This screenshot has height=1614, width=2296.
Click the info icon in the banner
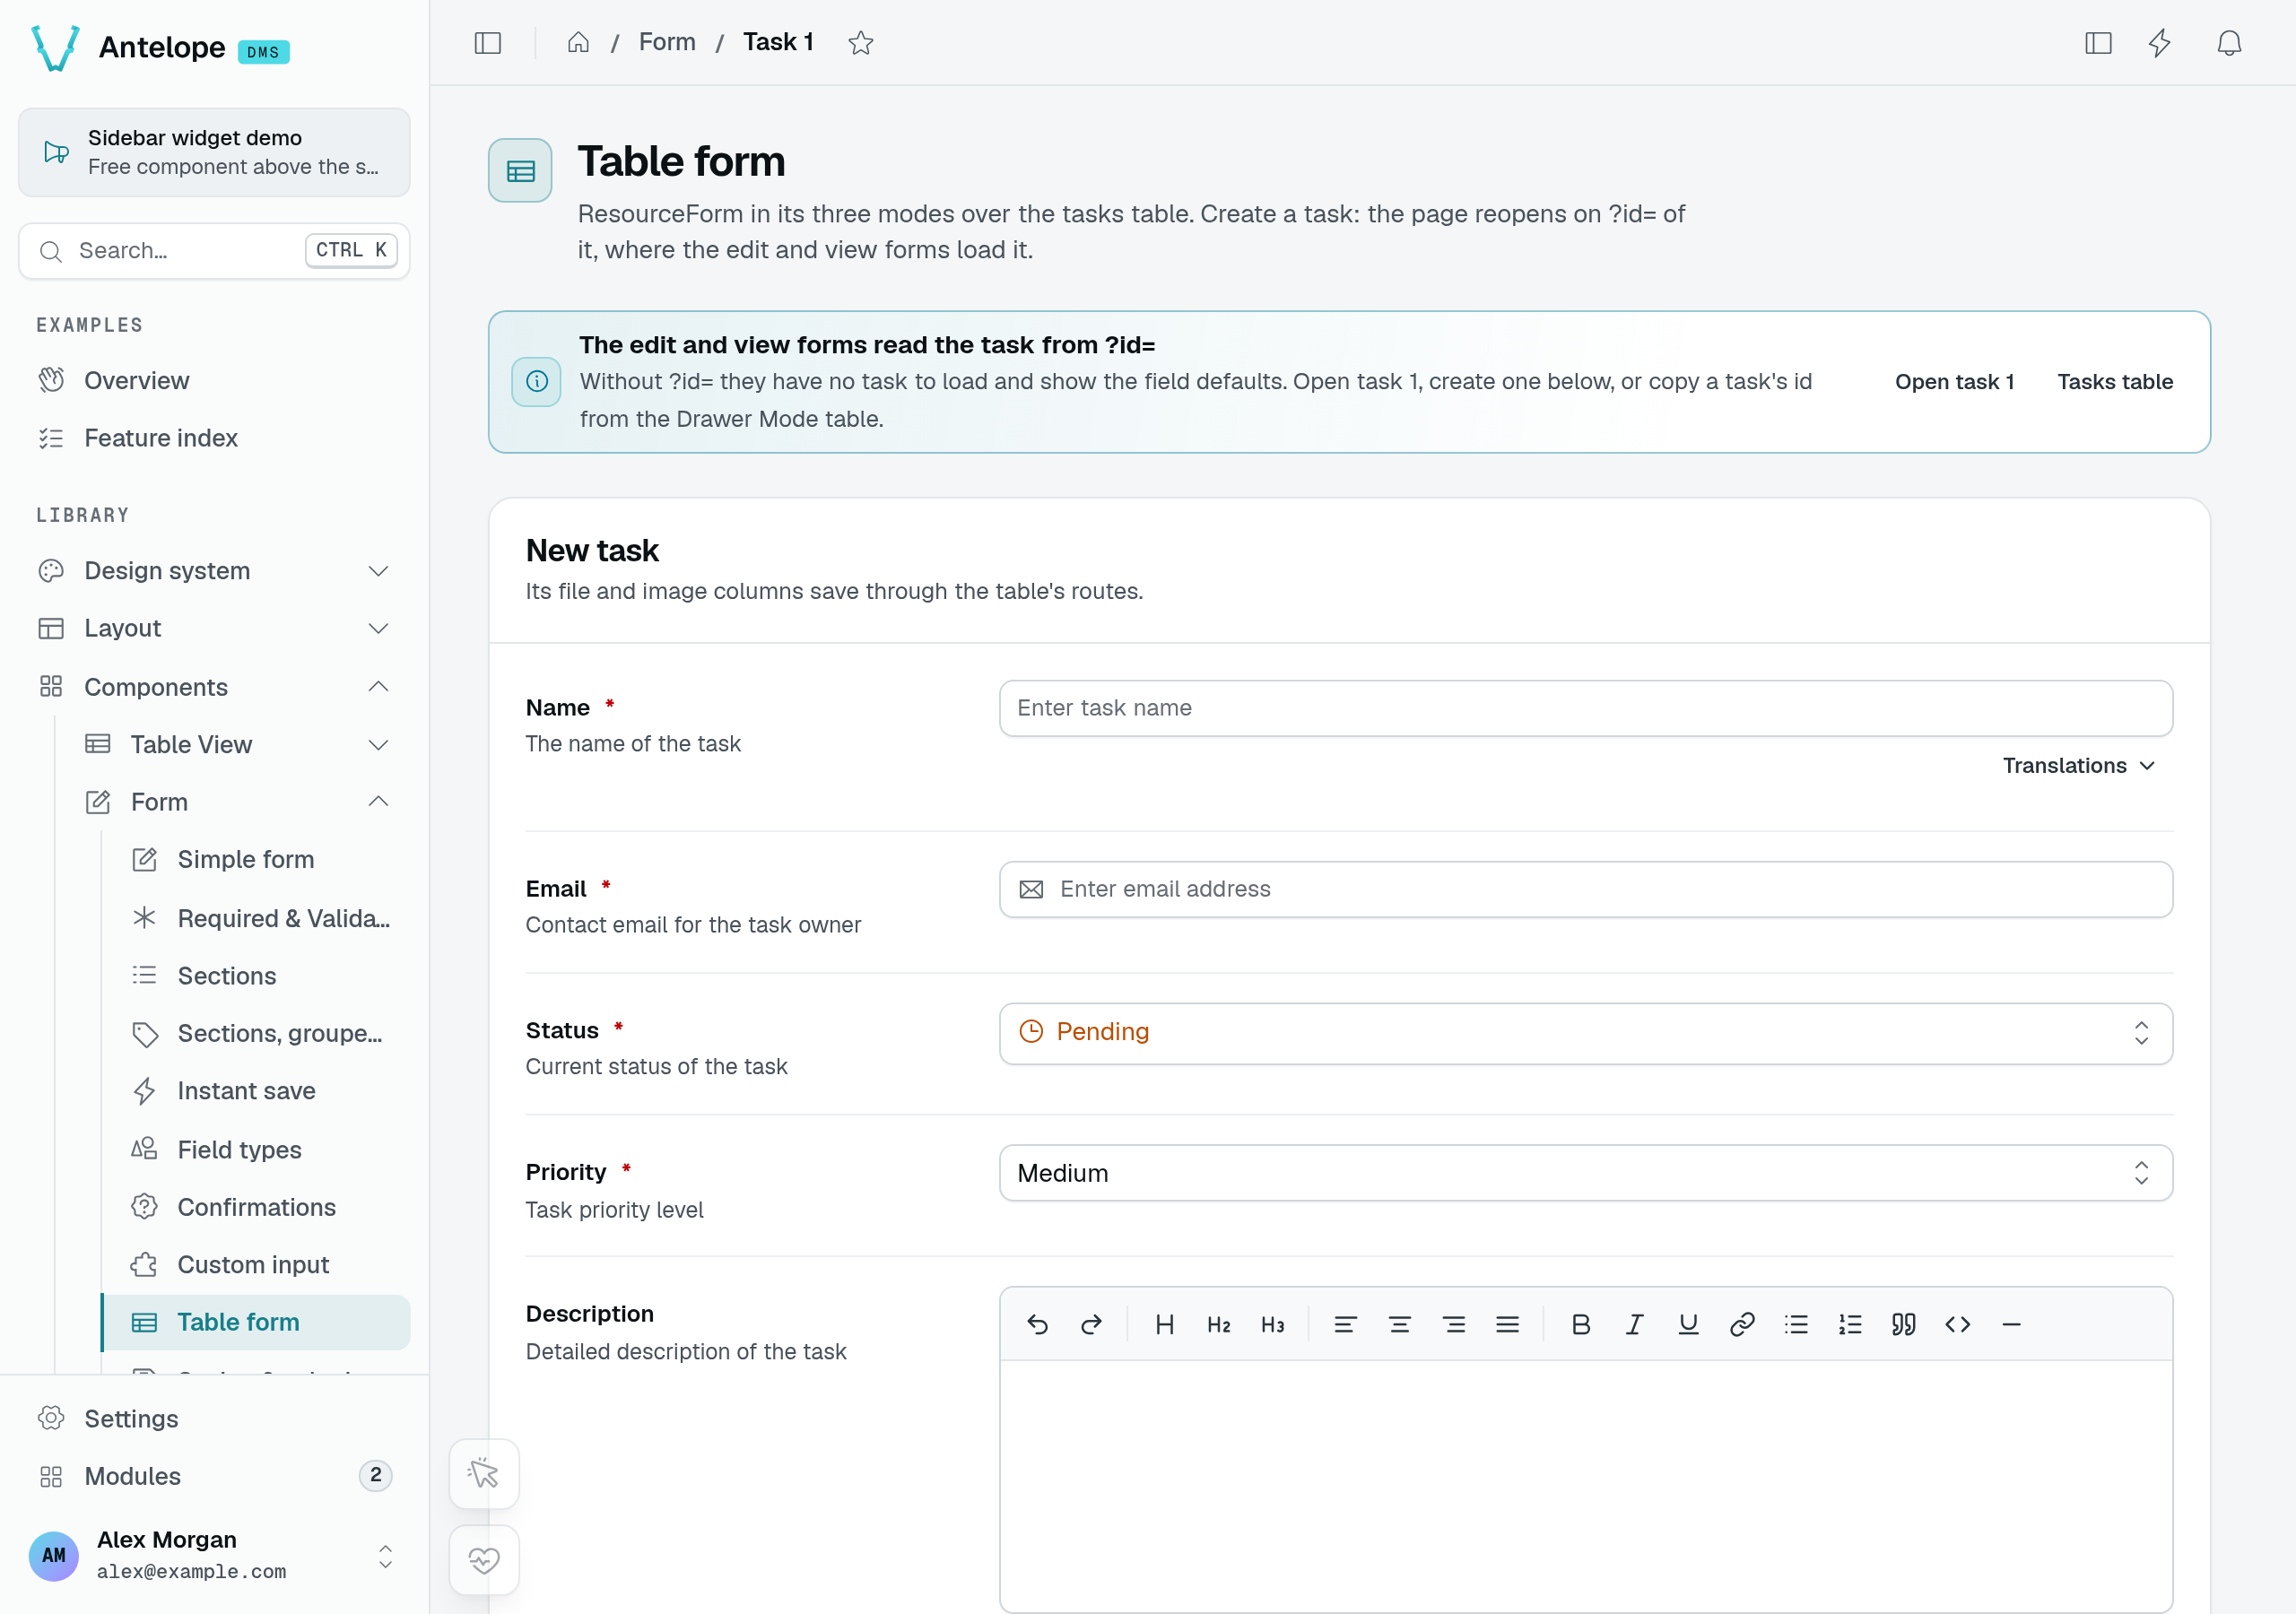pyautogui.click(x=536, y=381)
